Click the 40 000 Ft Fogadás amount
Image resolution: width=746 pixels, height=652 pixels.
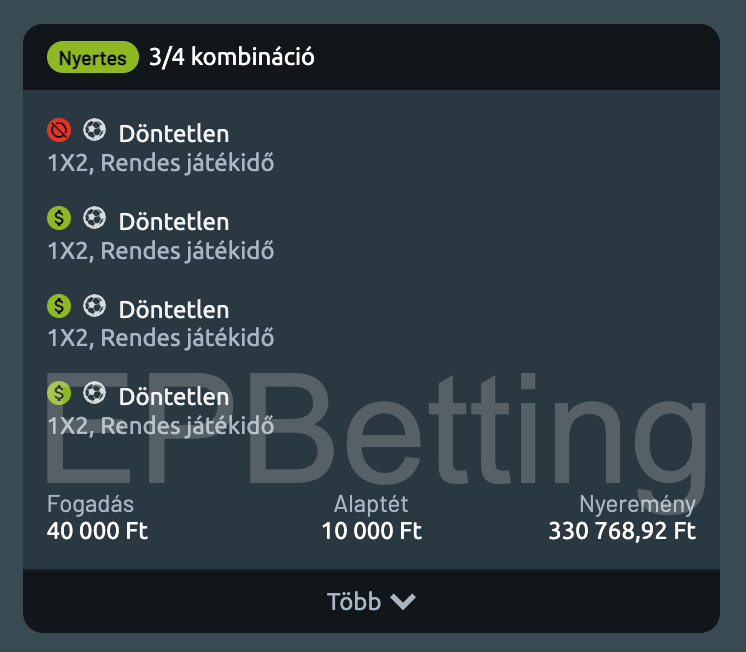98,531
